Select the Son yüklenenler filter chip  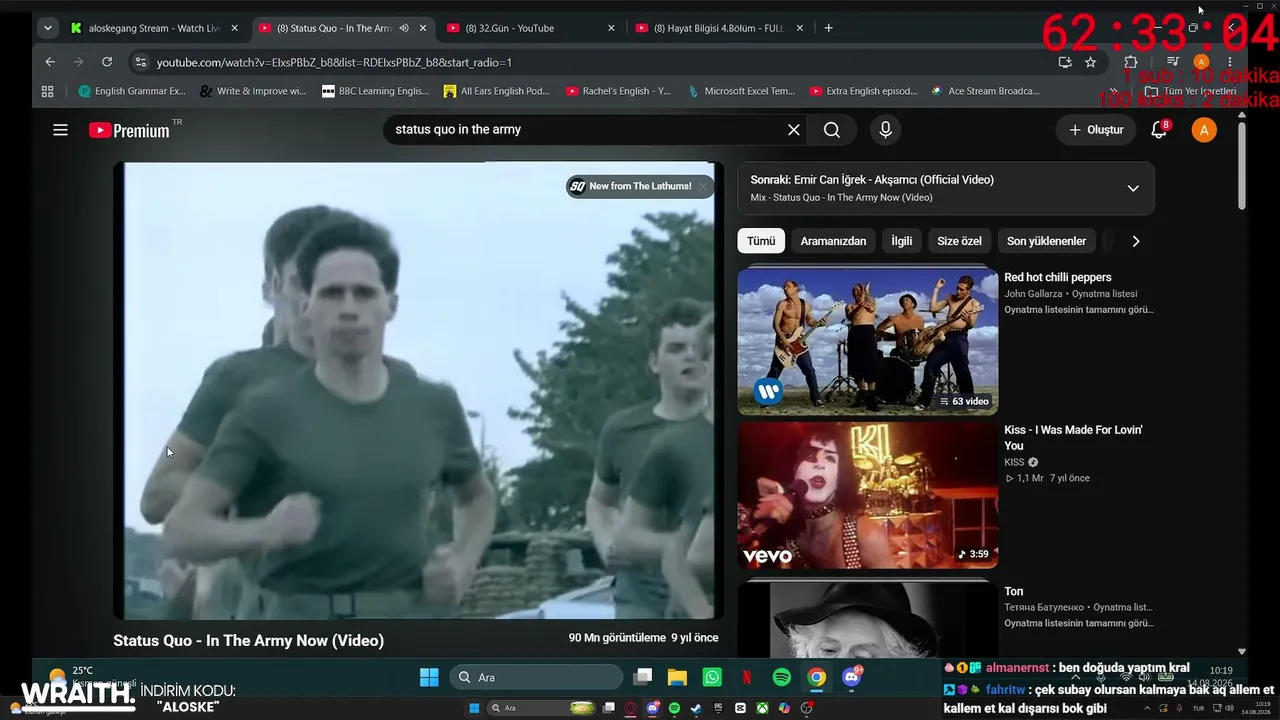click(x=1046, y=241)
